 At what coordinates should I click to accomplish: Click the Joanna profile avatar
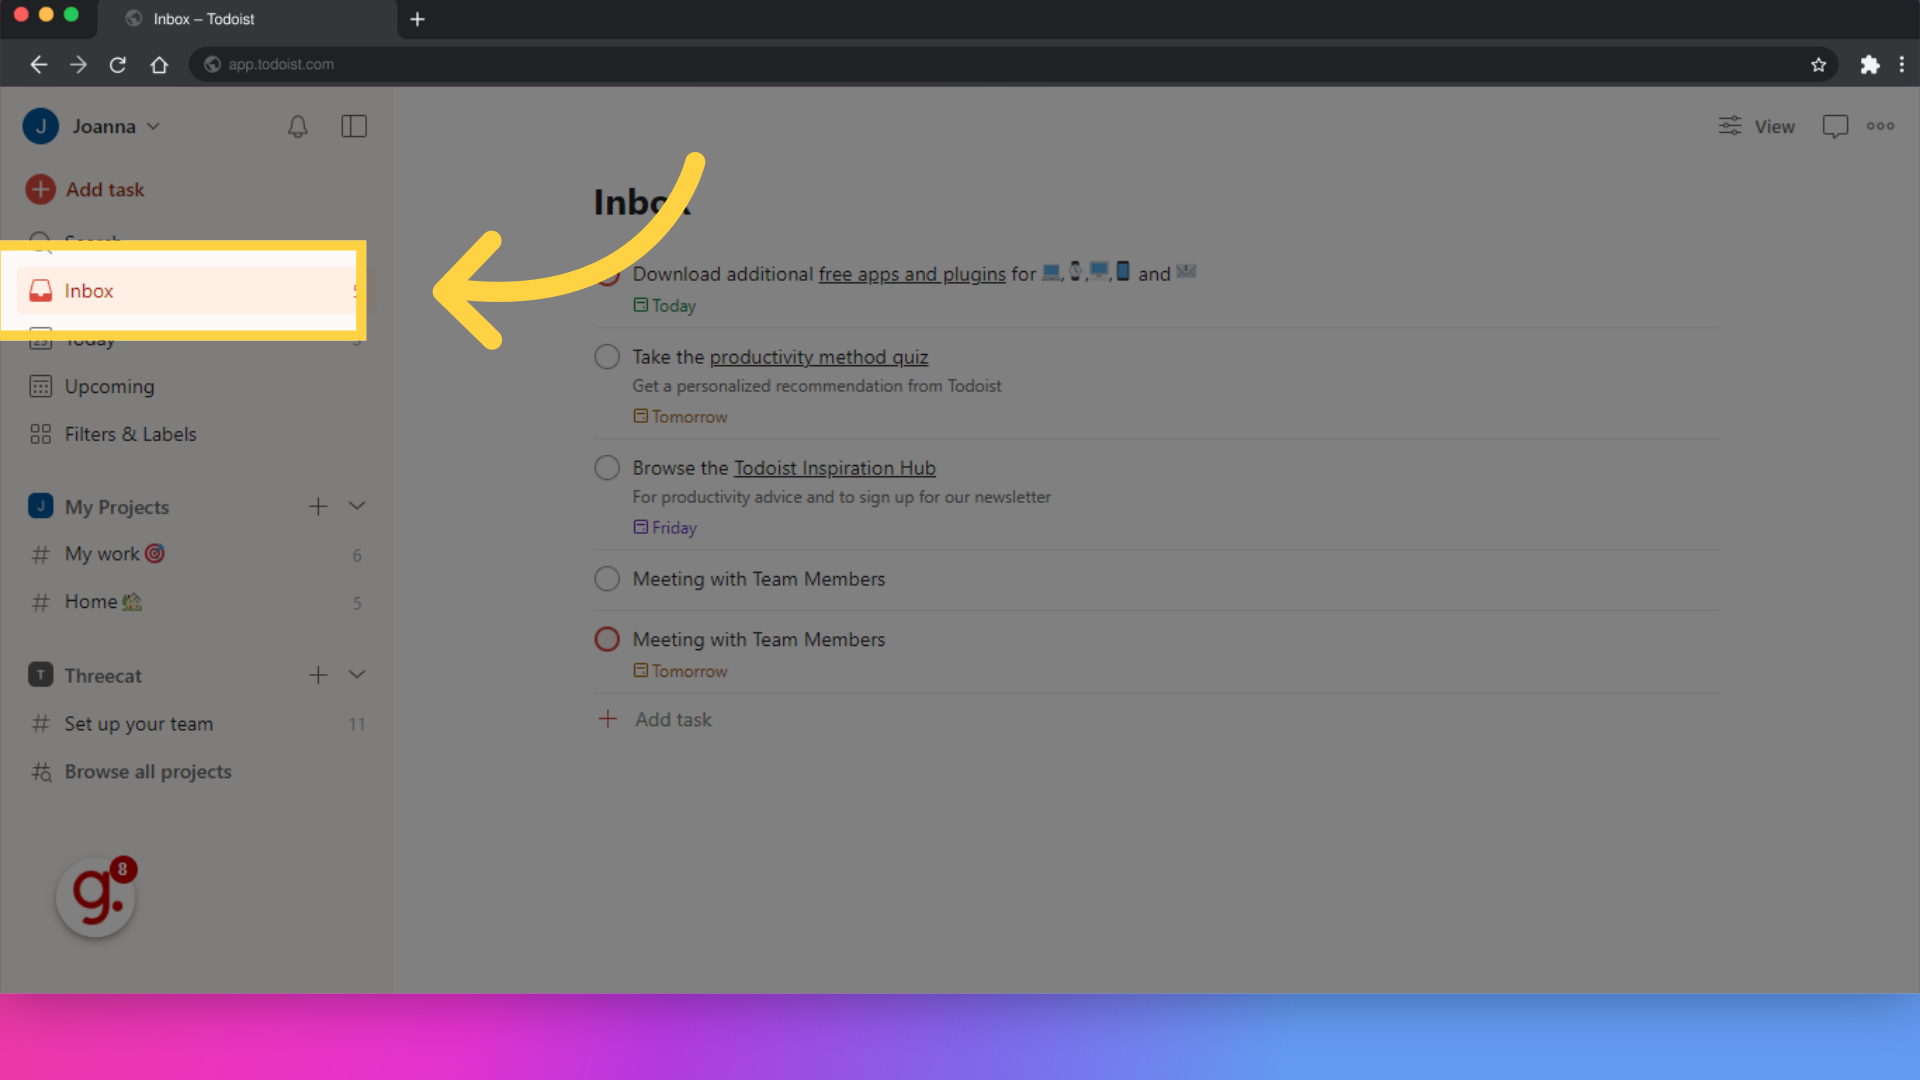click(41, 127)
